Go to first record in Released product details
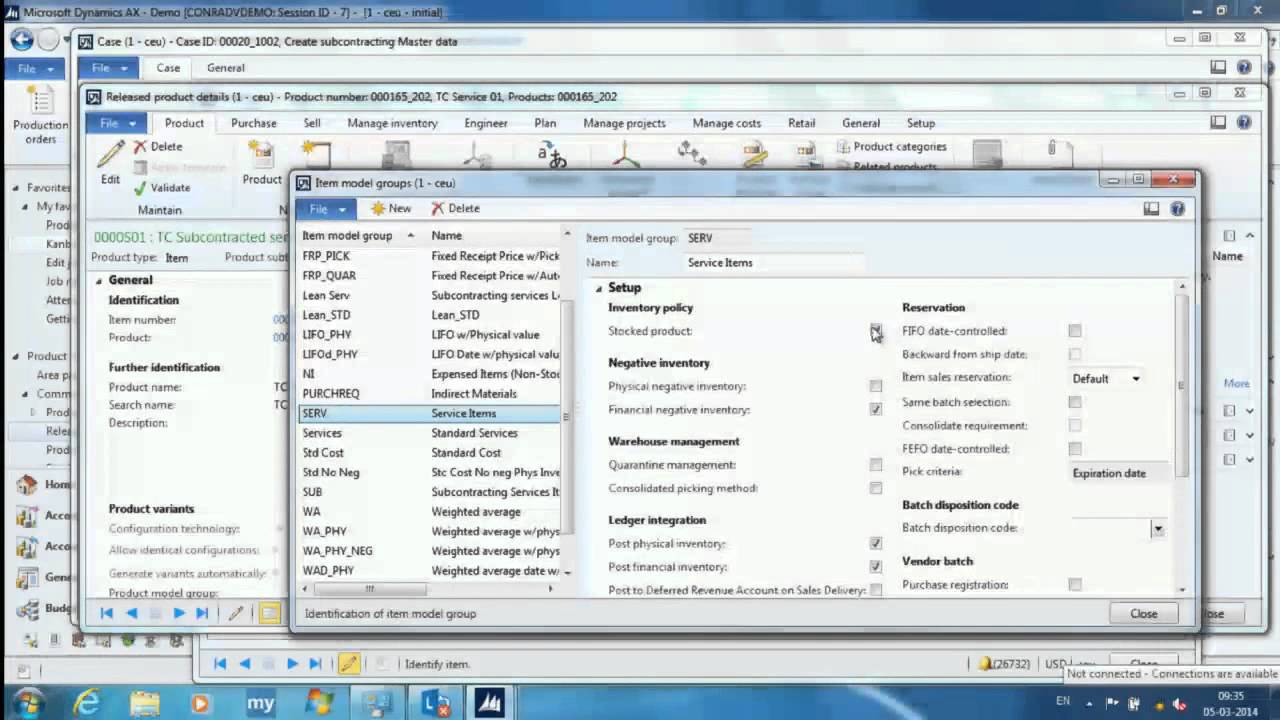 (107, 613)
